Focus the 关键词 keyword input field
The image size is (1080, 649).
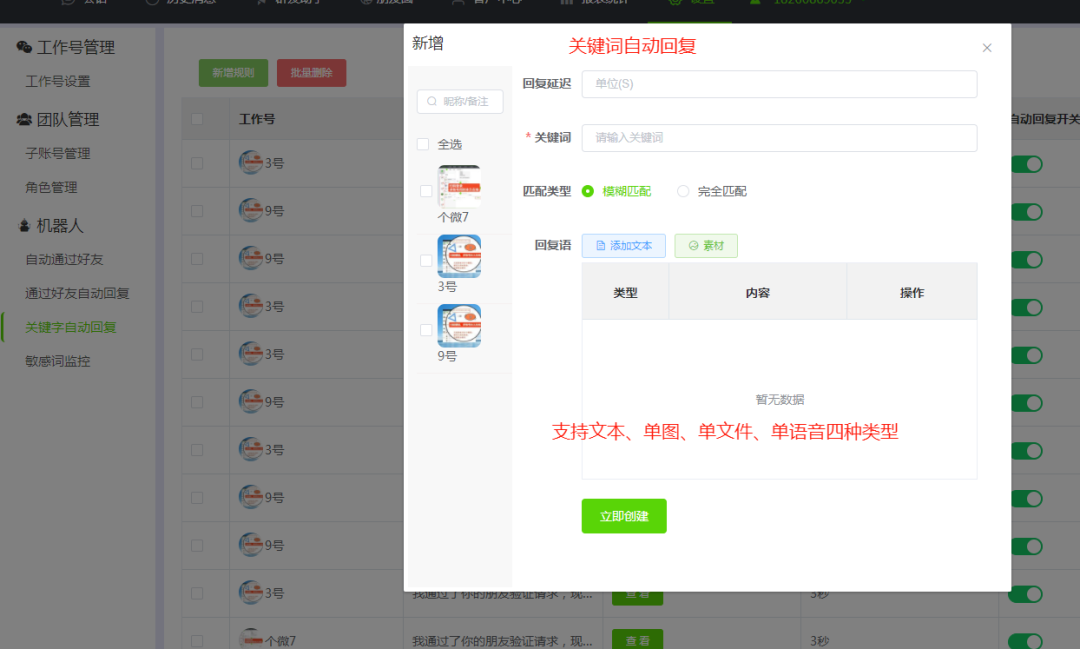(x=779, y=138)
